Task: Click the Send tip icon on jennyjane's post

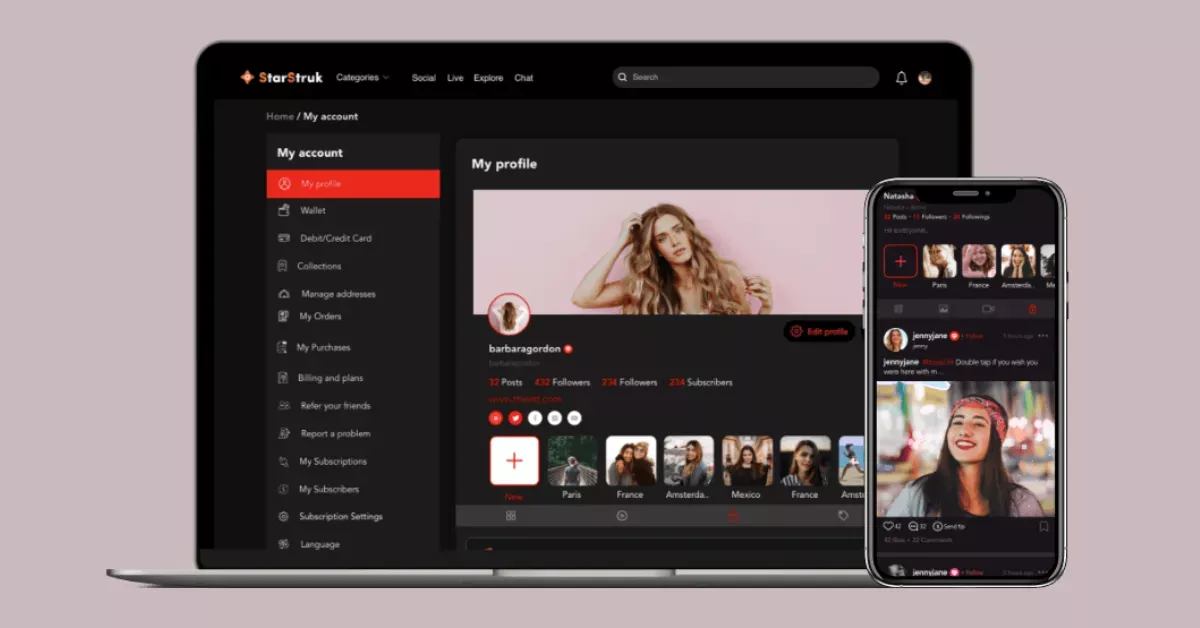Action: [938, 526]
